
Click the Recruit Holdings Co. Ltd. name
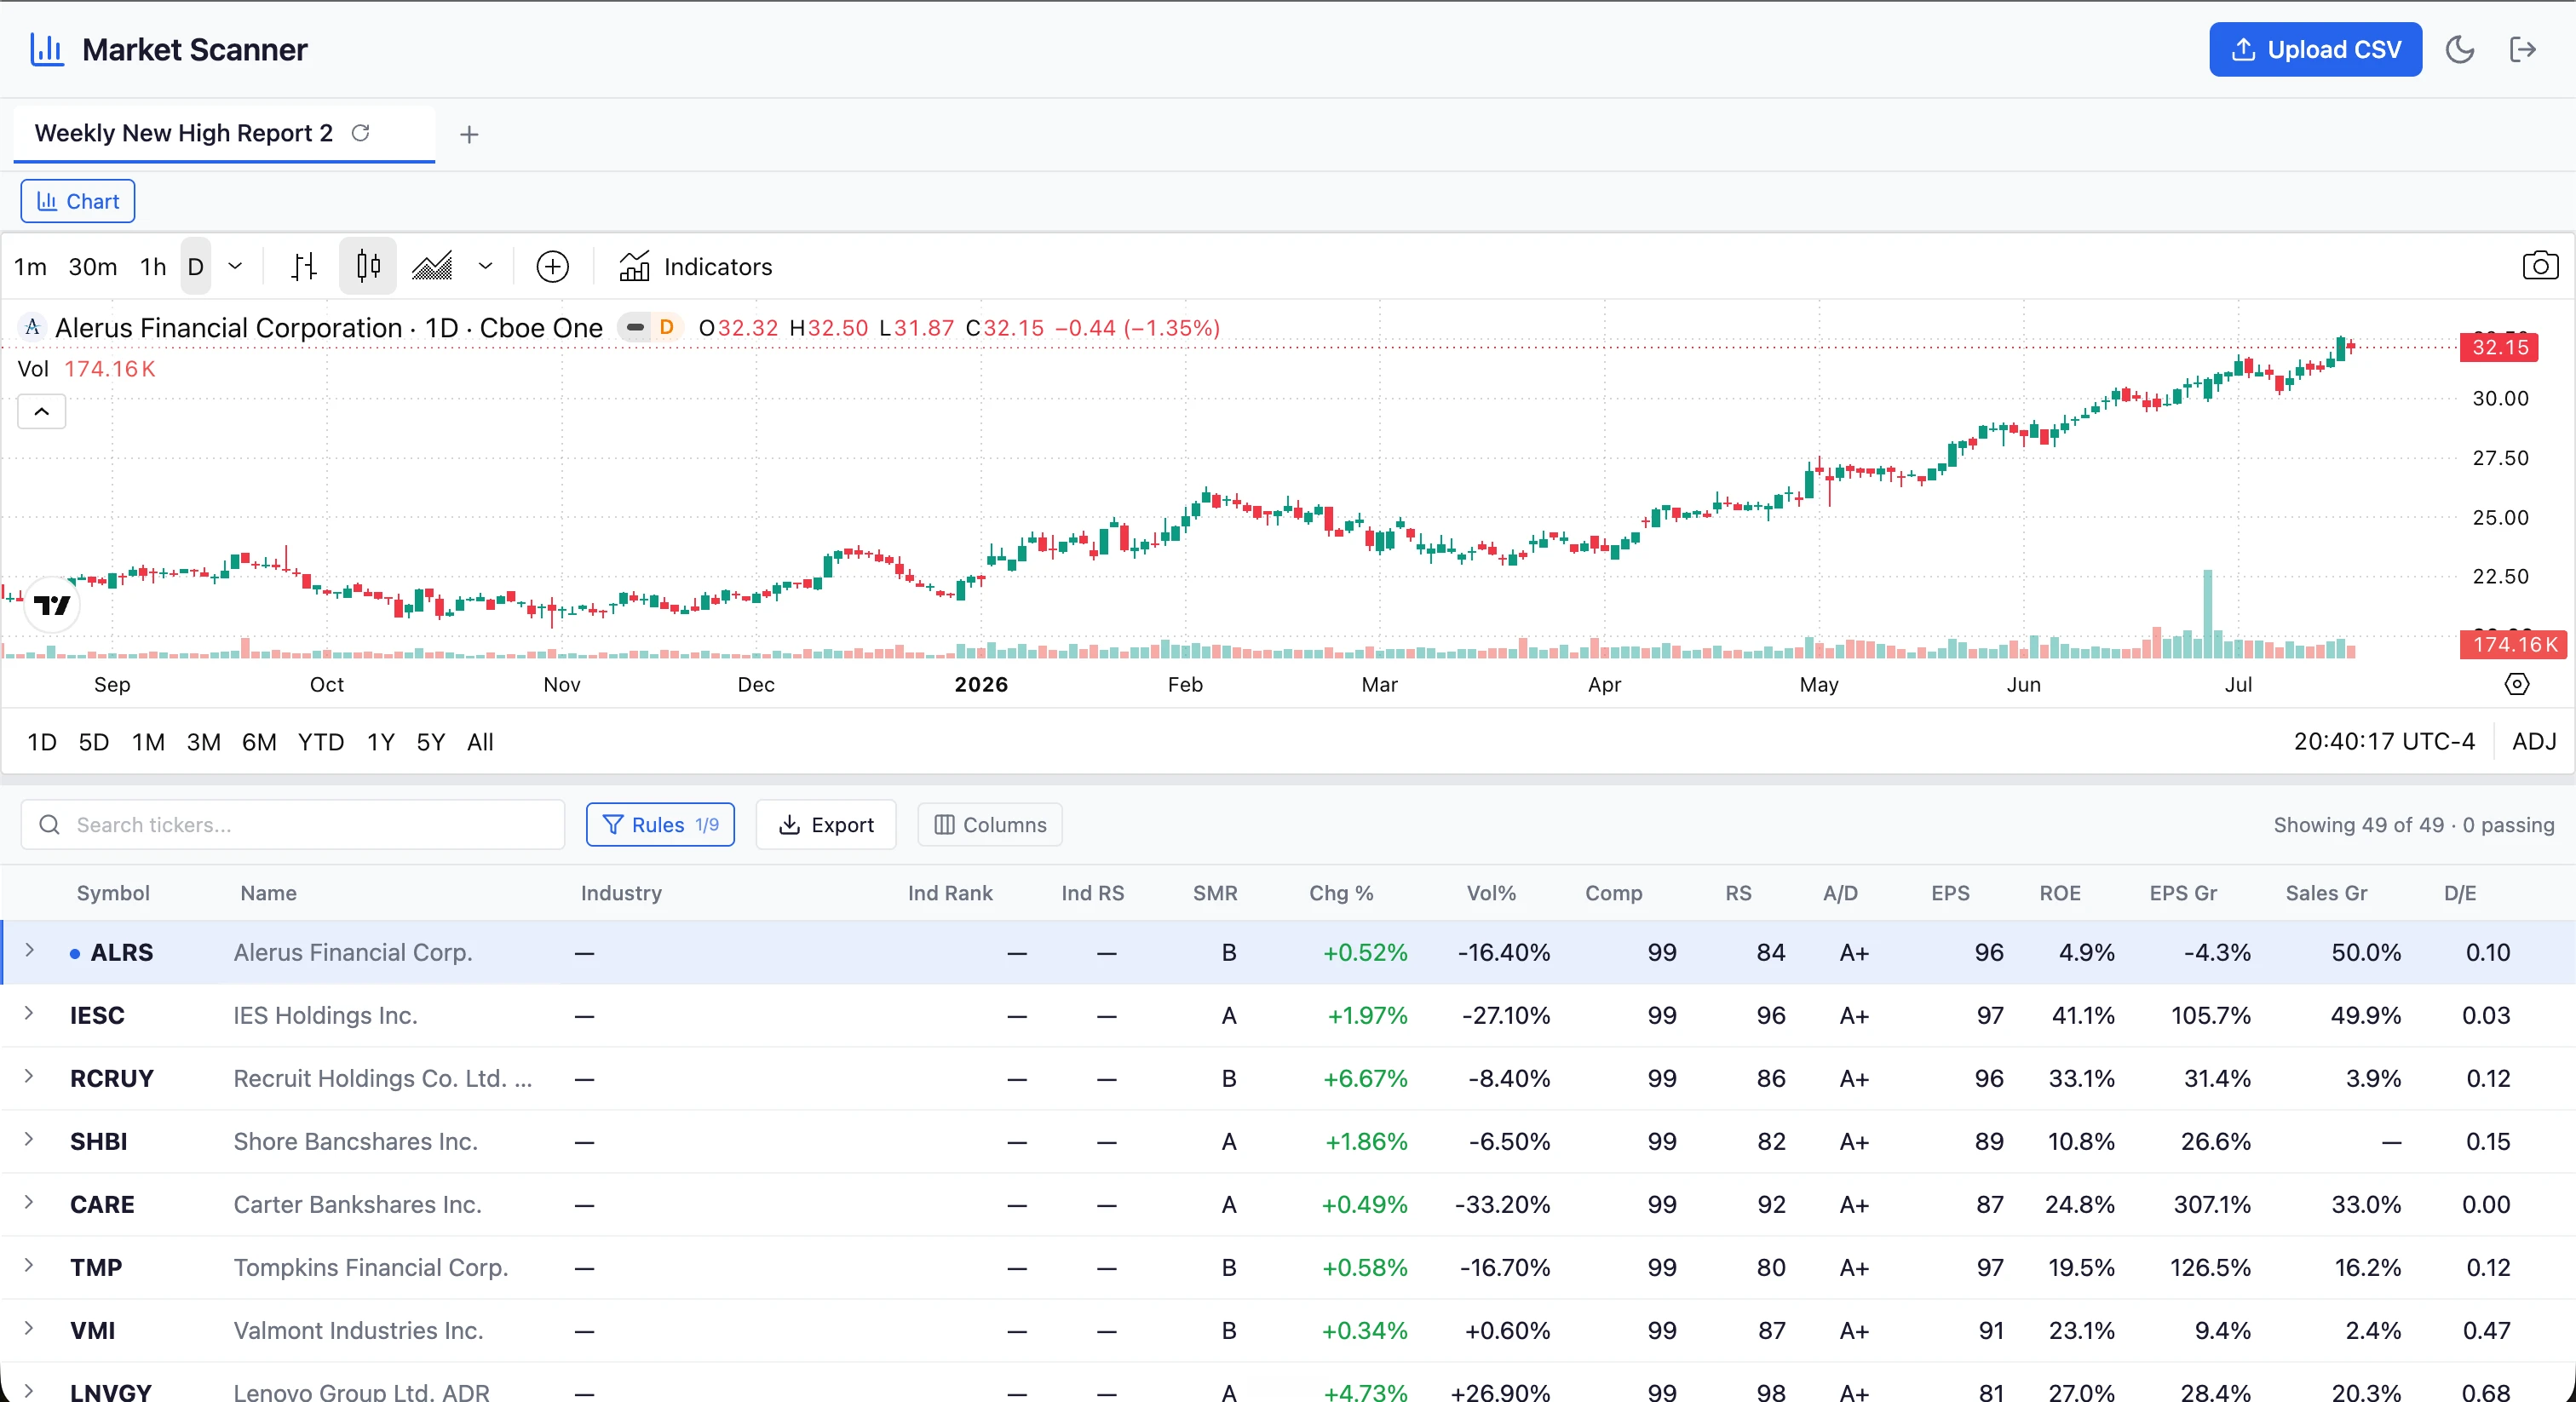pos(383,1078)
